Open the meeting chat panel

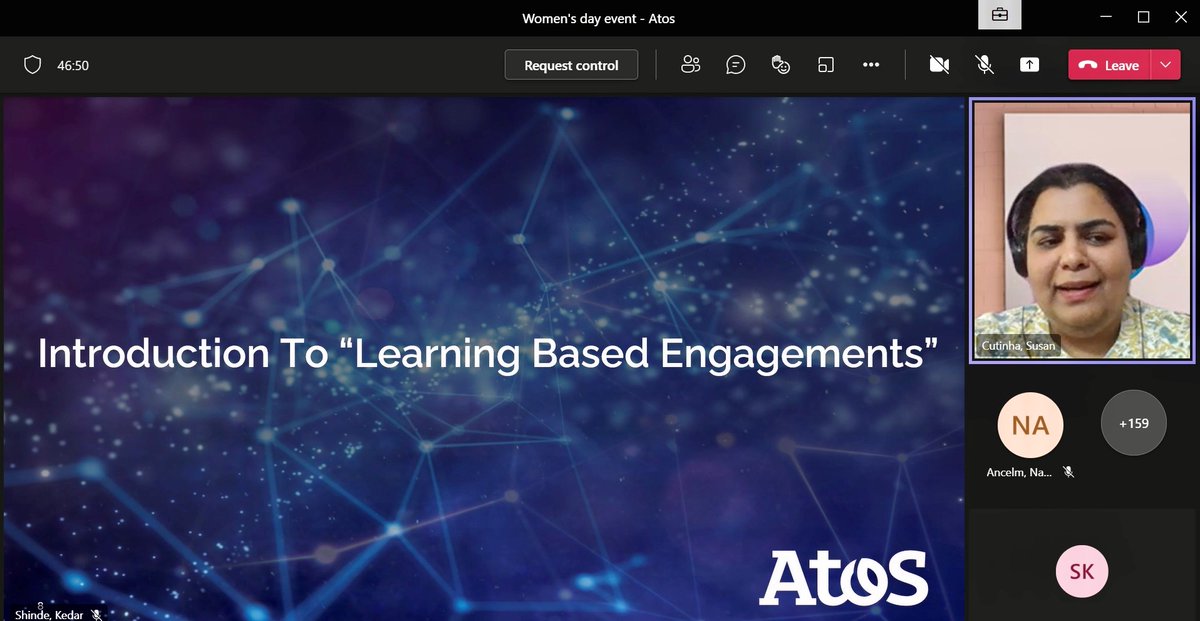pyautogui.click(x=736, y=65)
